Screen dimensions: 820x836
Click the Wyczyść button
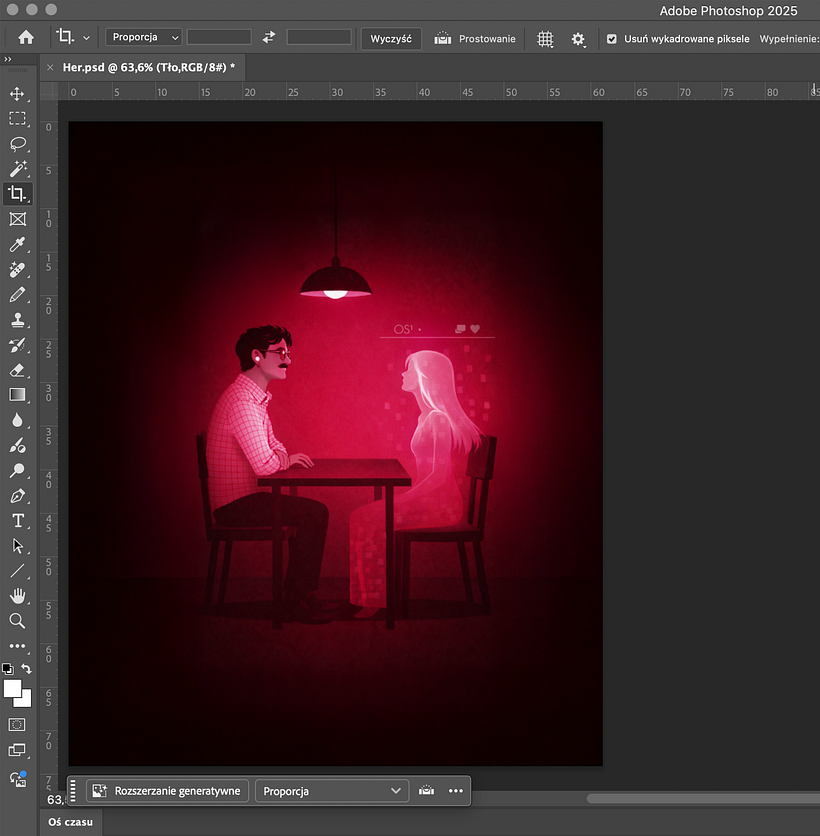(391, 38)
